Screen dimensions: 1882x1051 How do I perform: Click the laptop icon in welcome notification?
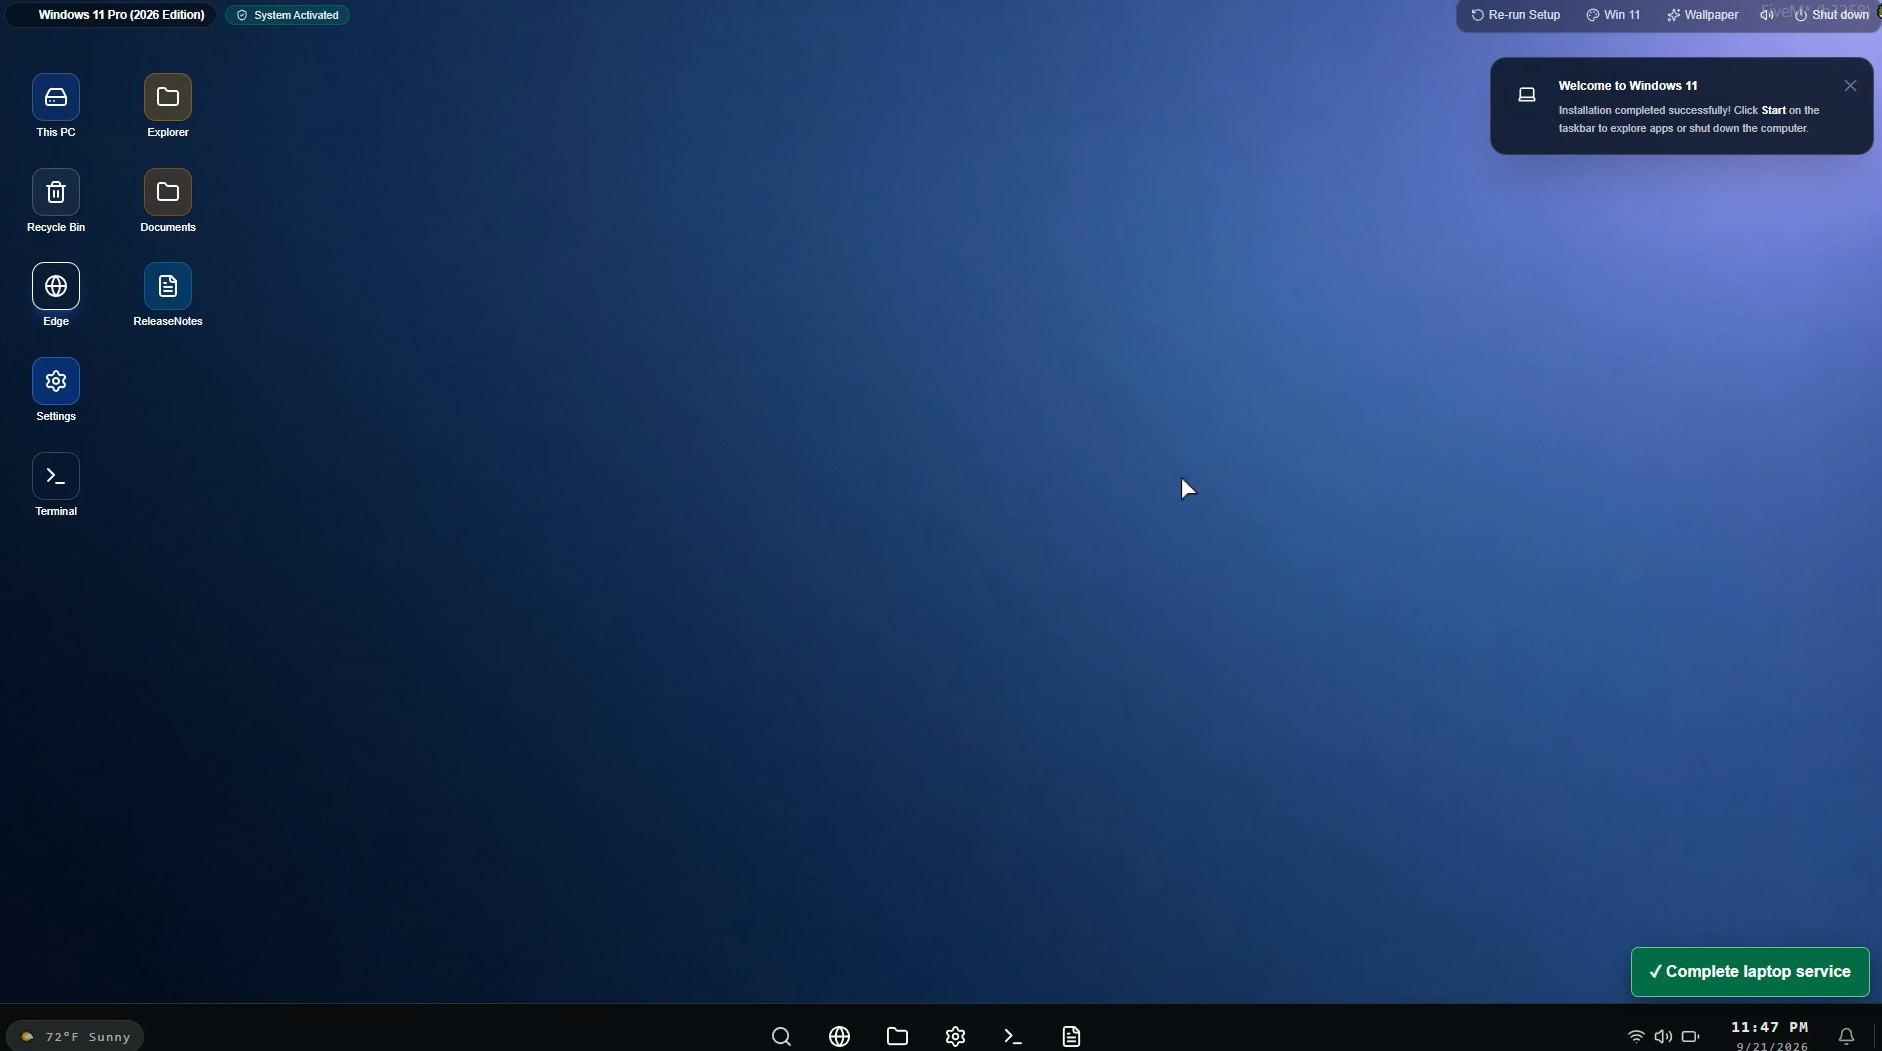(x=1527, y=95)
